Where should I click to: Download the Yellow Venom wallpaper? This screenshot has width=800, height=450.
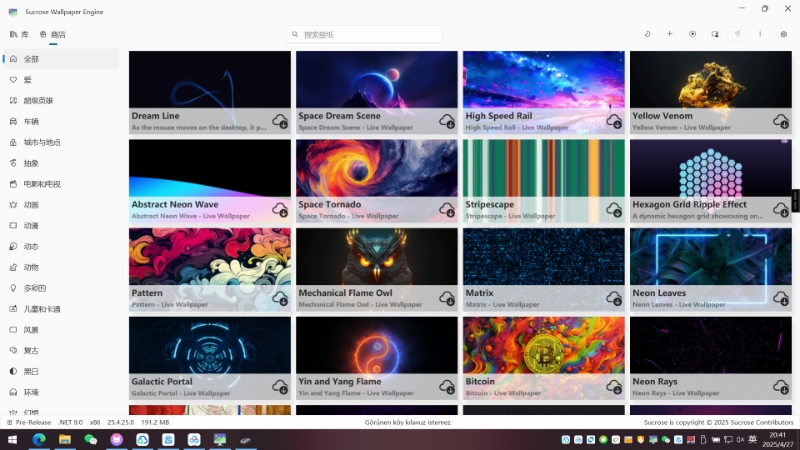(781, 121)
